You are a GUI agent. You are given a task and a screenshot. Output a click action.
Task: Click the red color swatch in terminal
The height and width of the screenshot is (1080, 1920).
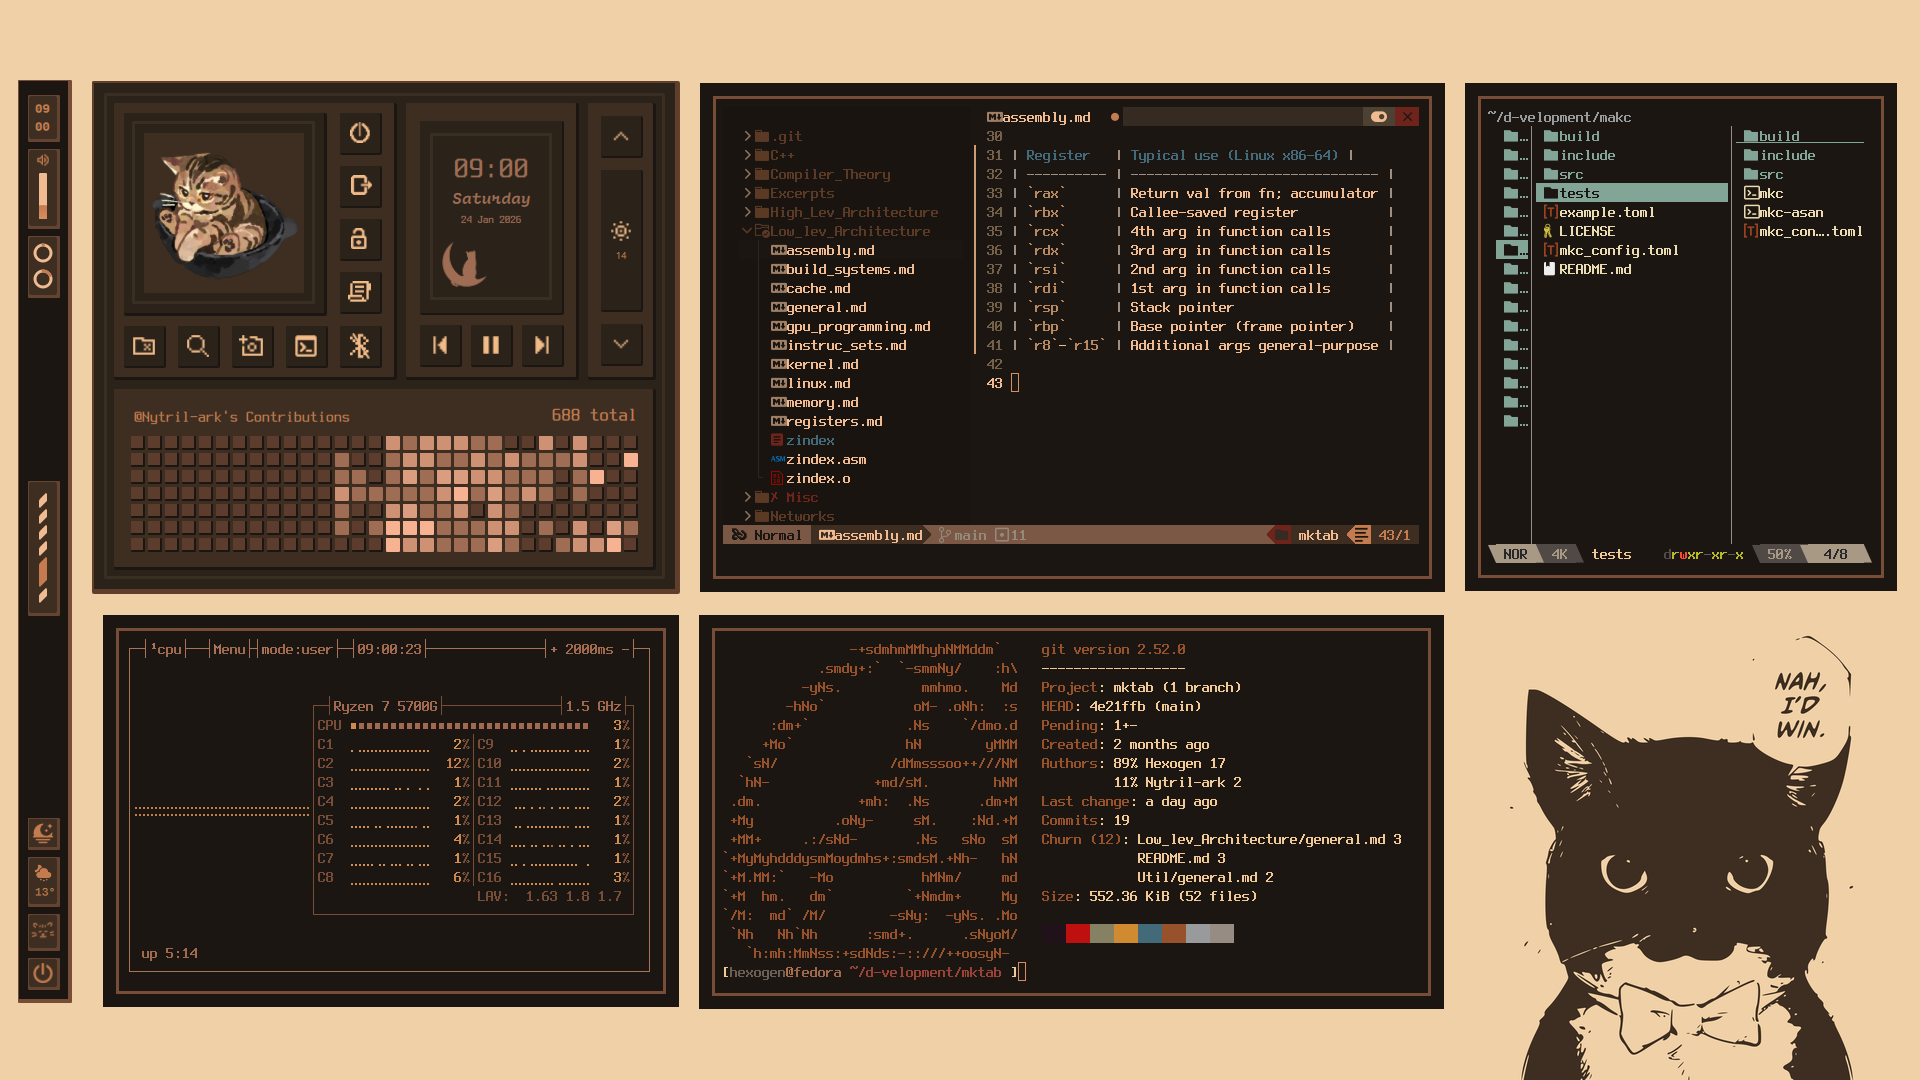point(1077,934)
